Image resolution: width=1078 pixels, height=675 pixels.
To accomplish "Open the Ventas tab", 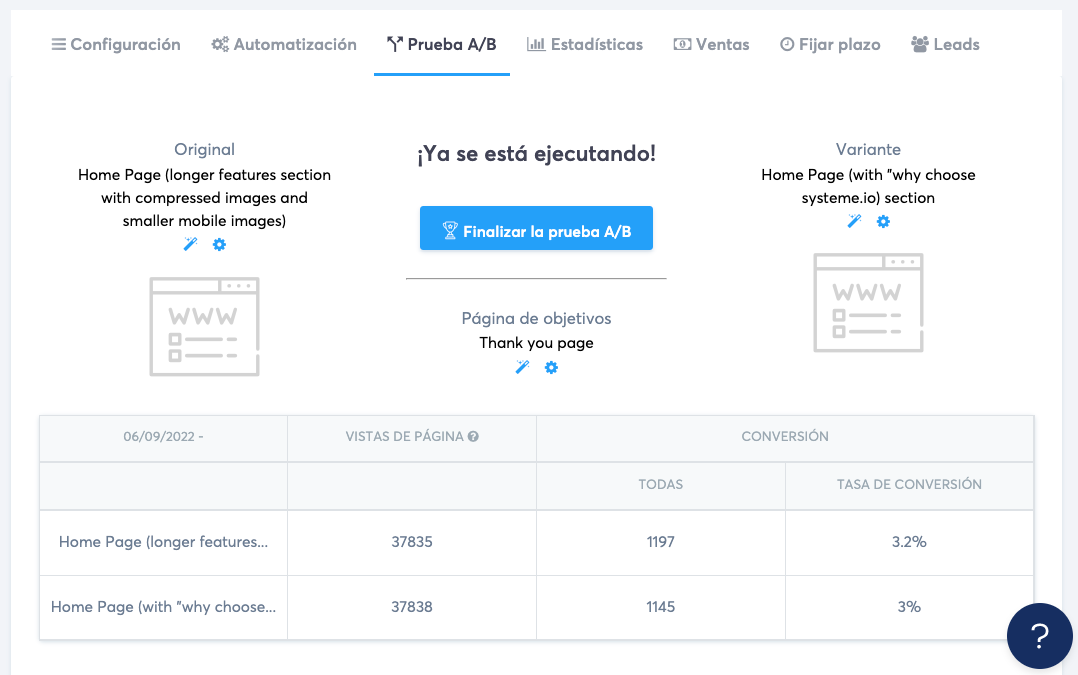I will coord(711,44).
